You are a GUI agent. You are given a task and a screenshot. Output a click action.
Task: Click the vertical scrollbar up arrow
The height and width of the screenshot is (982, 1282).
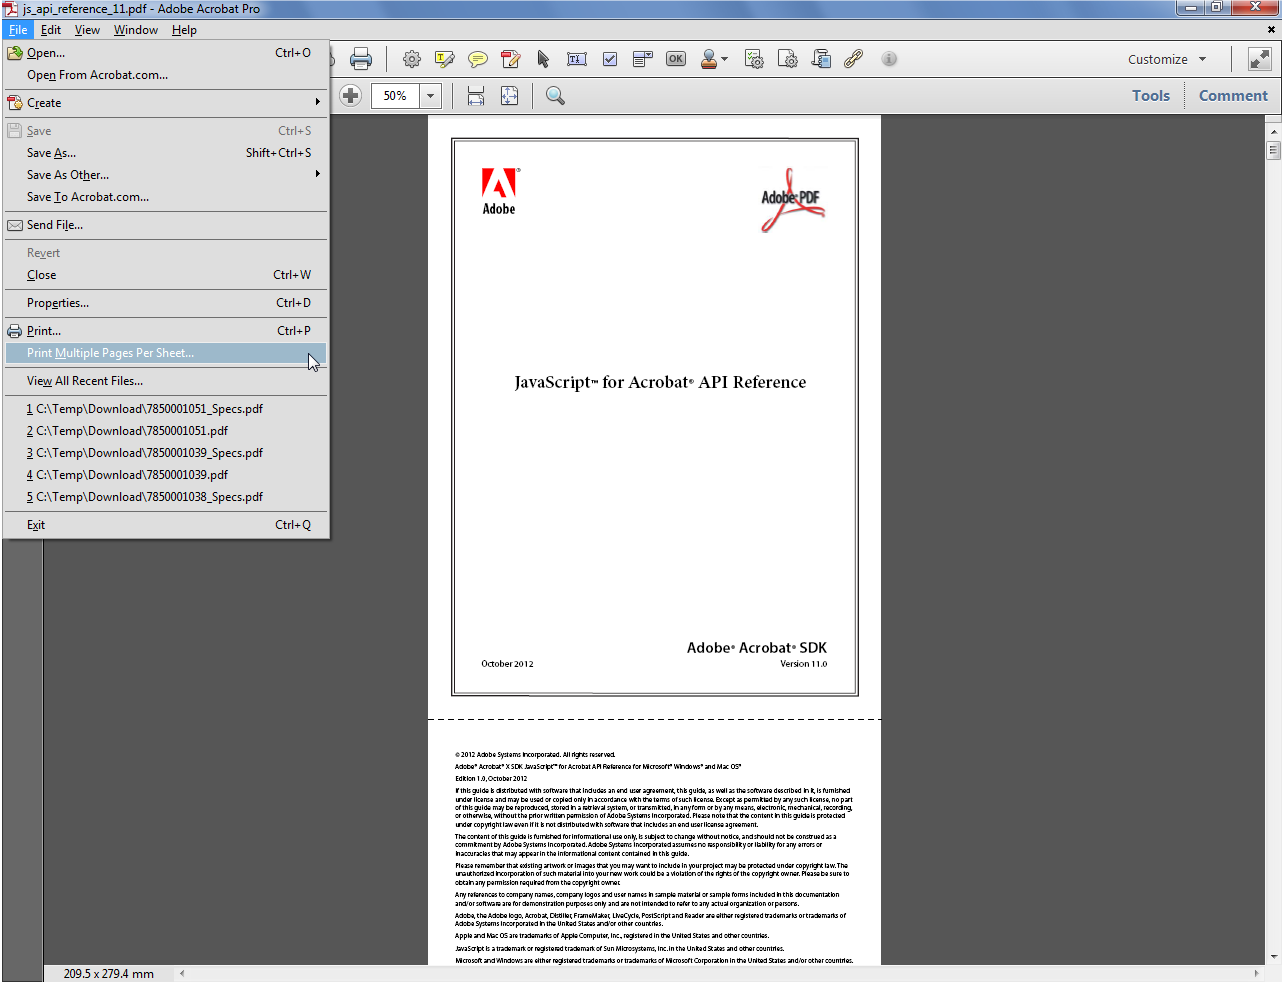(x=1273, y=132)
